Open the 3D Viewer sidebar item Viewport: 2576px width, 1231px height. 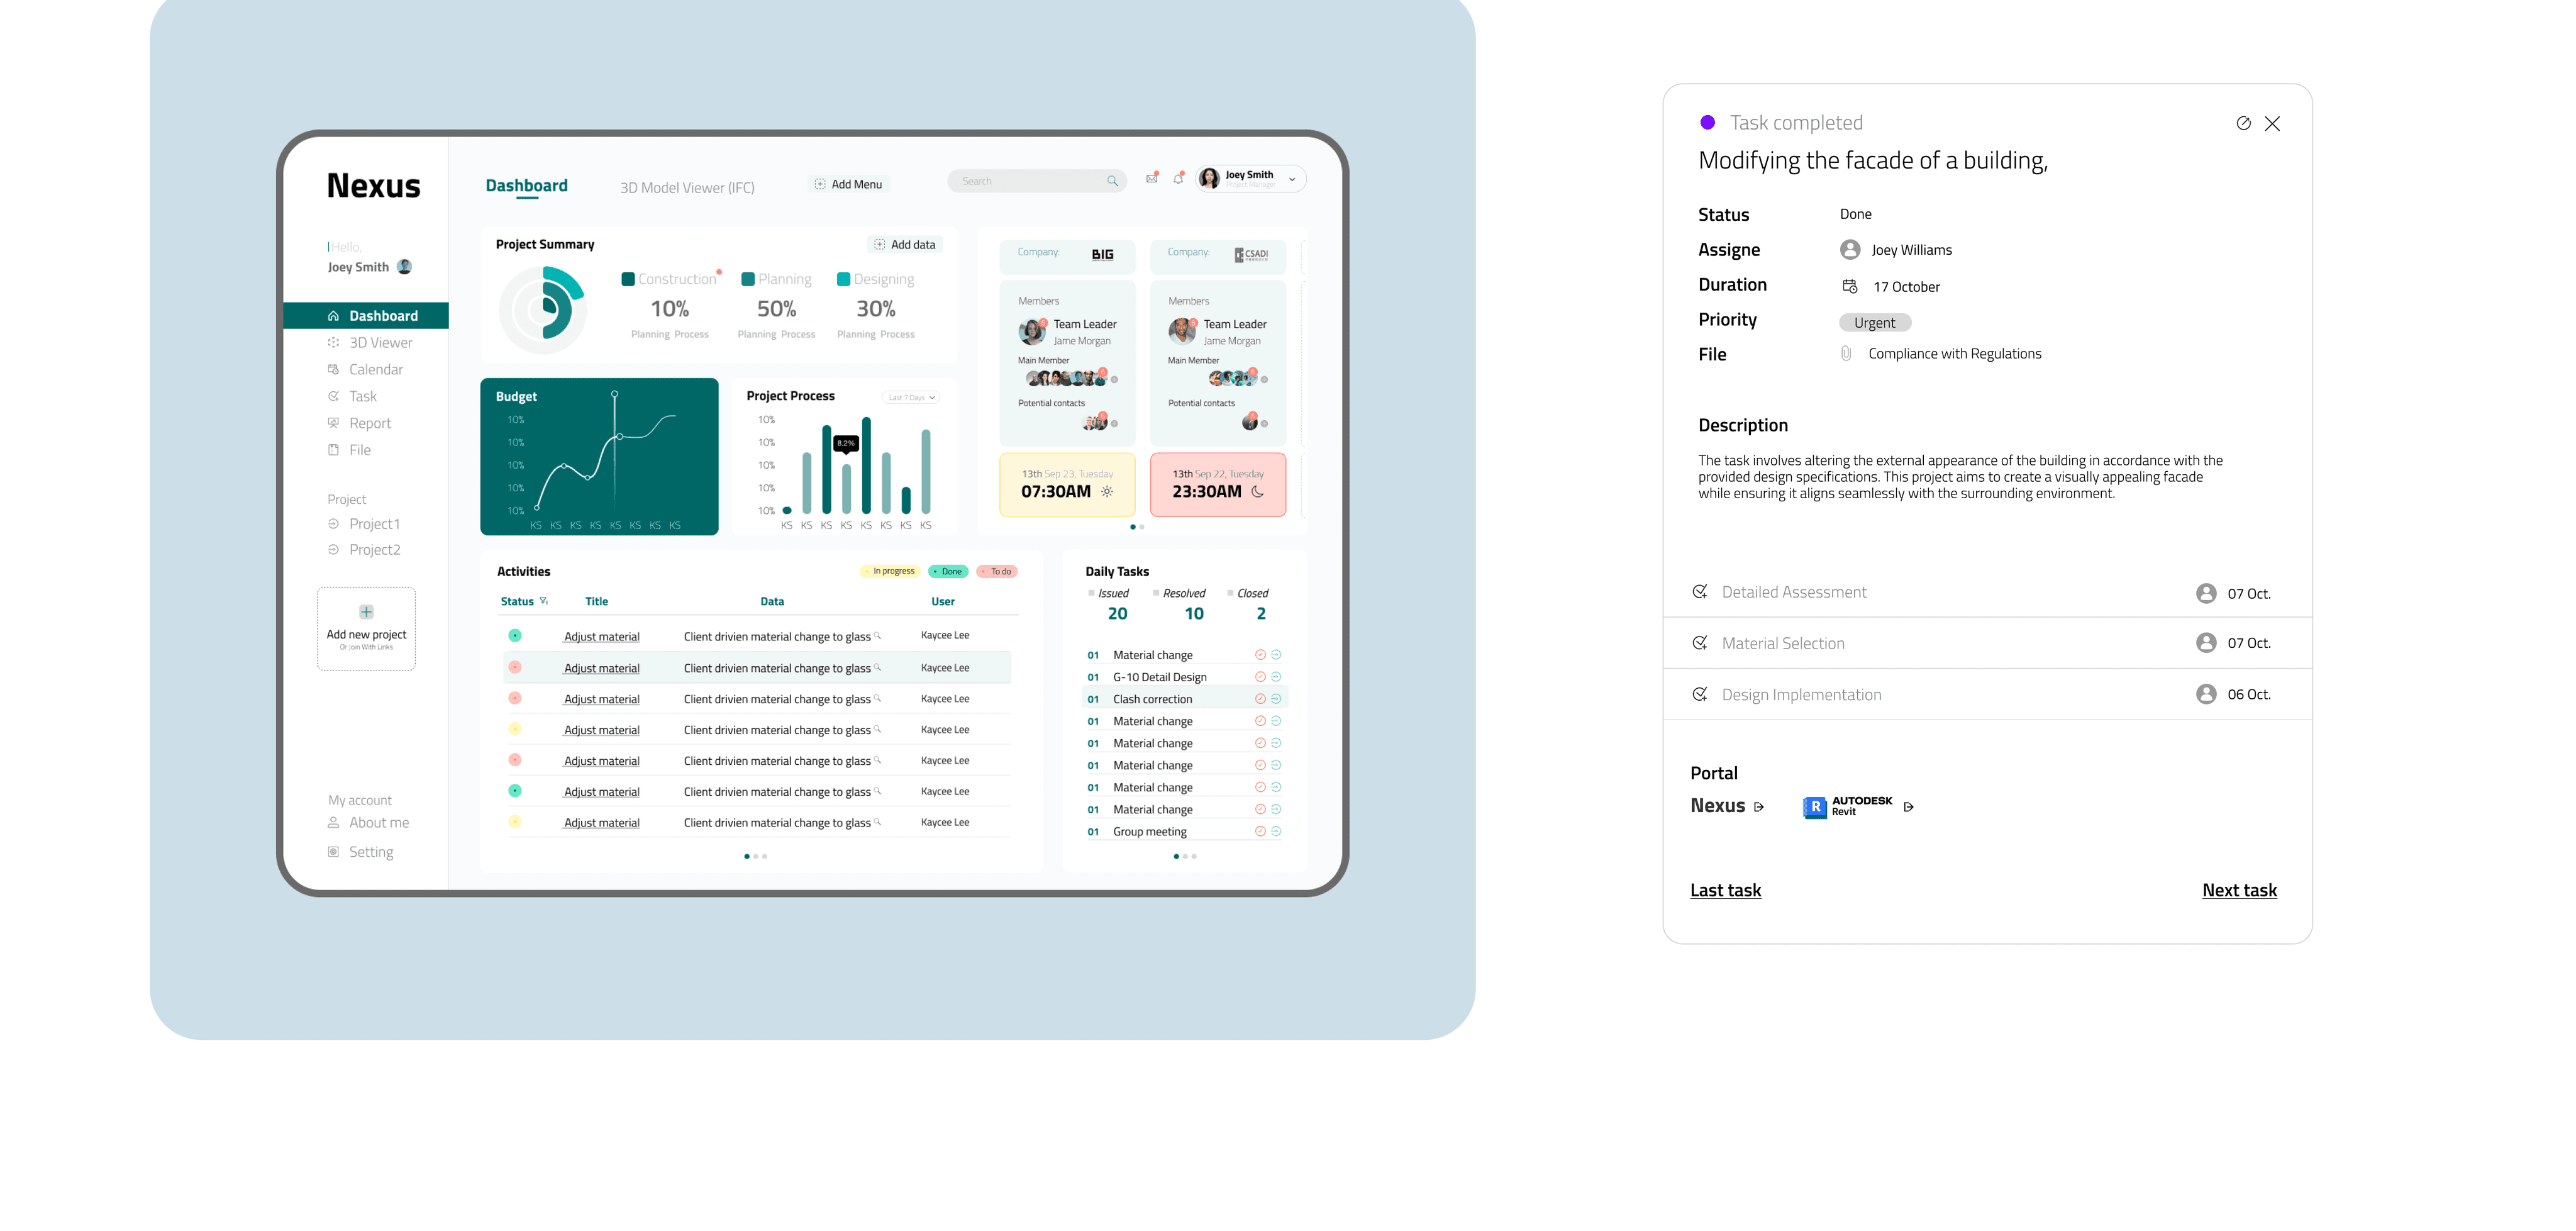coord(380,342)
